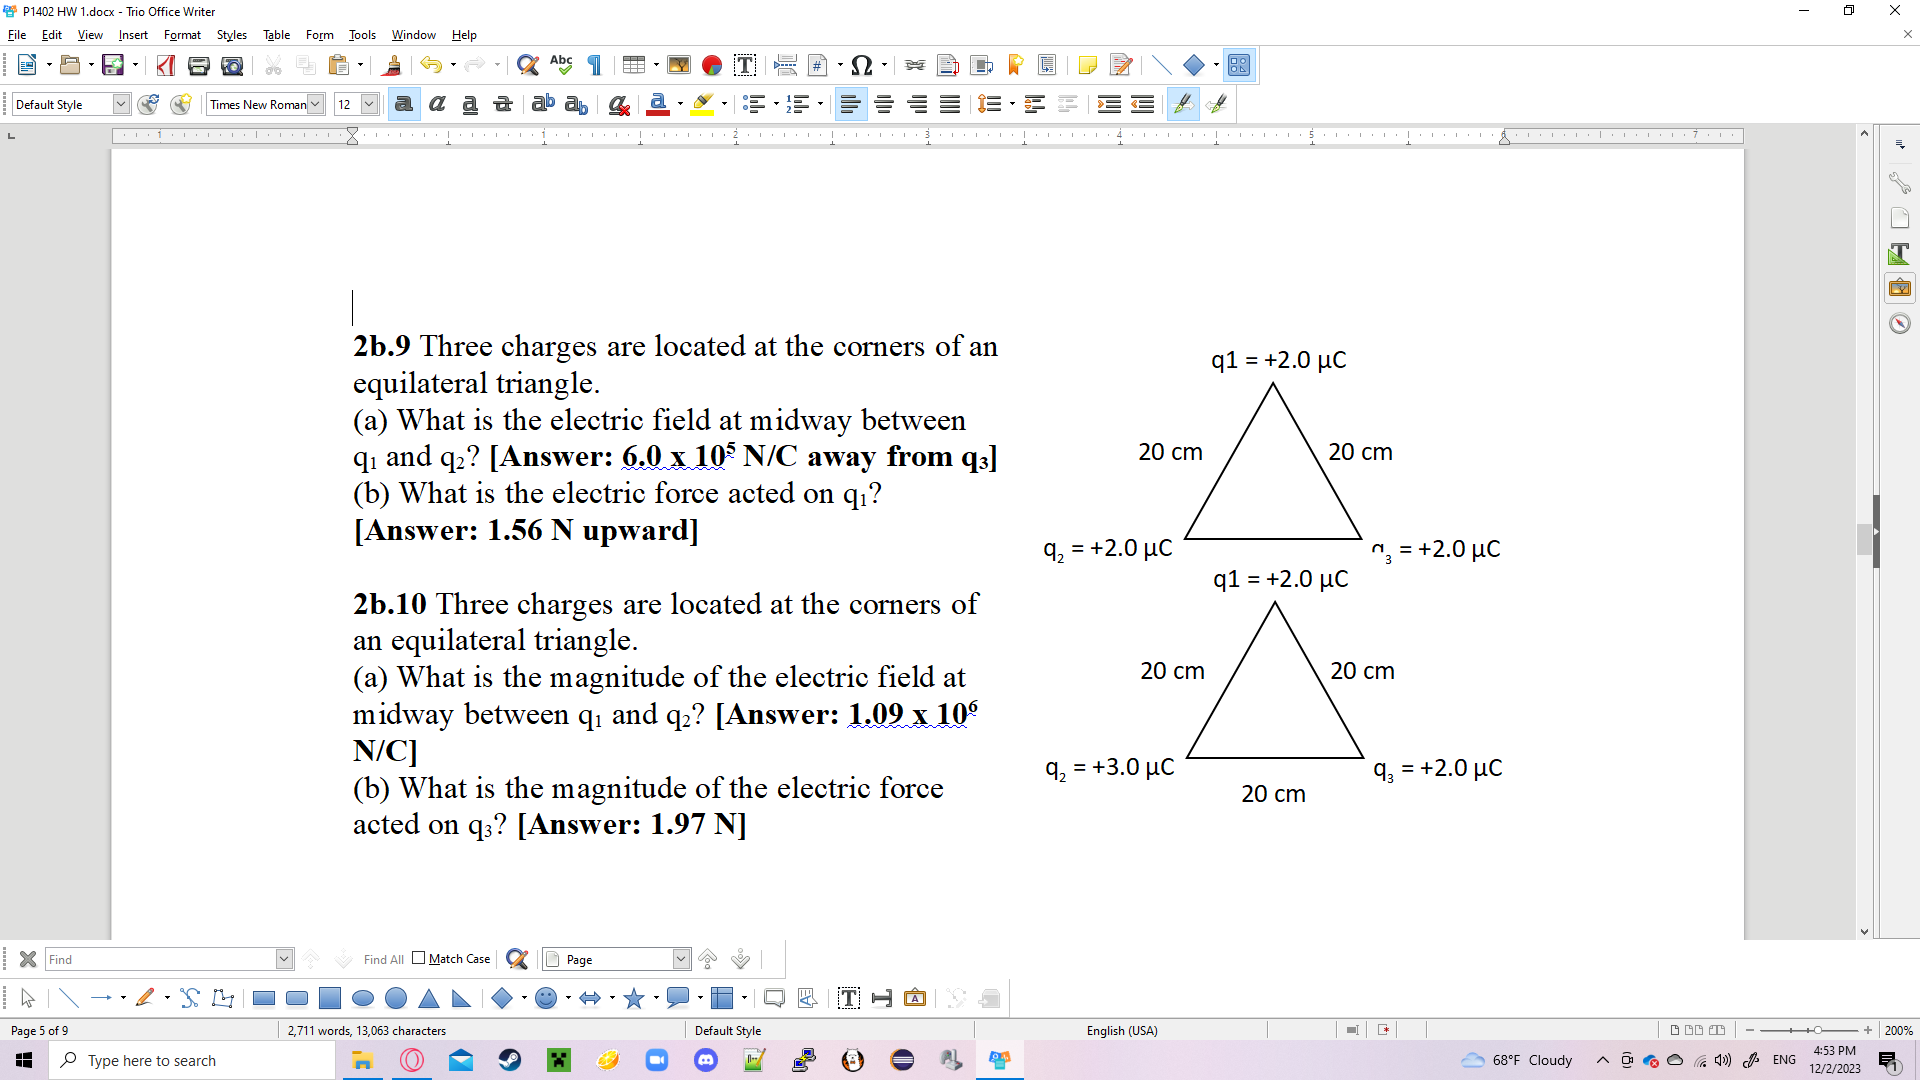Open the print preview tool
Screen dimensions: 1920x1080
pos(232,65)
